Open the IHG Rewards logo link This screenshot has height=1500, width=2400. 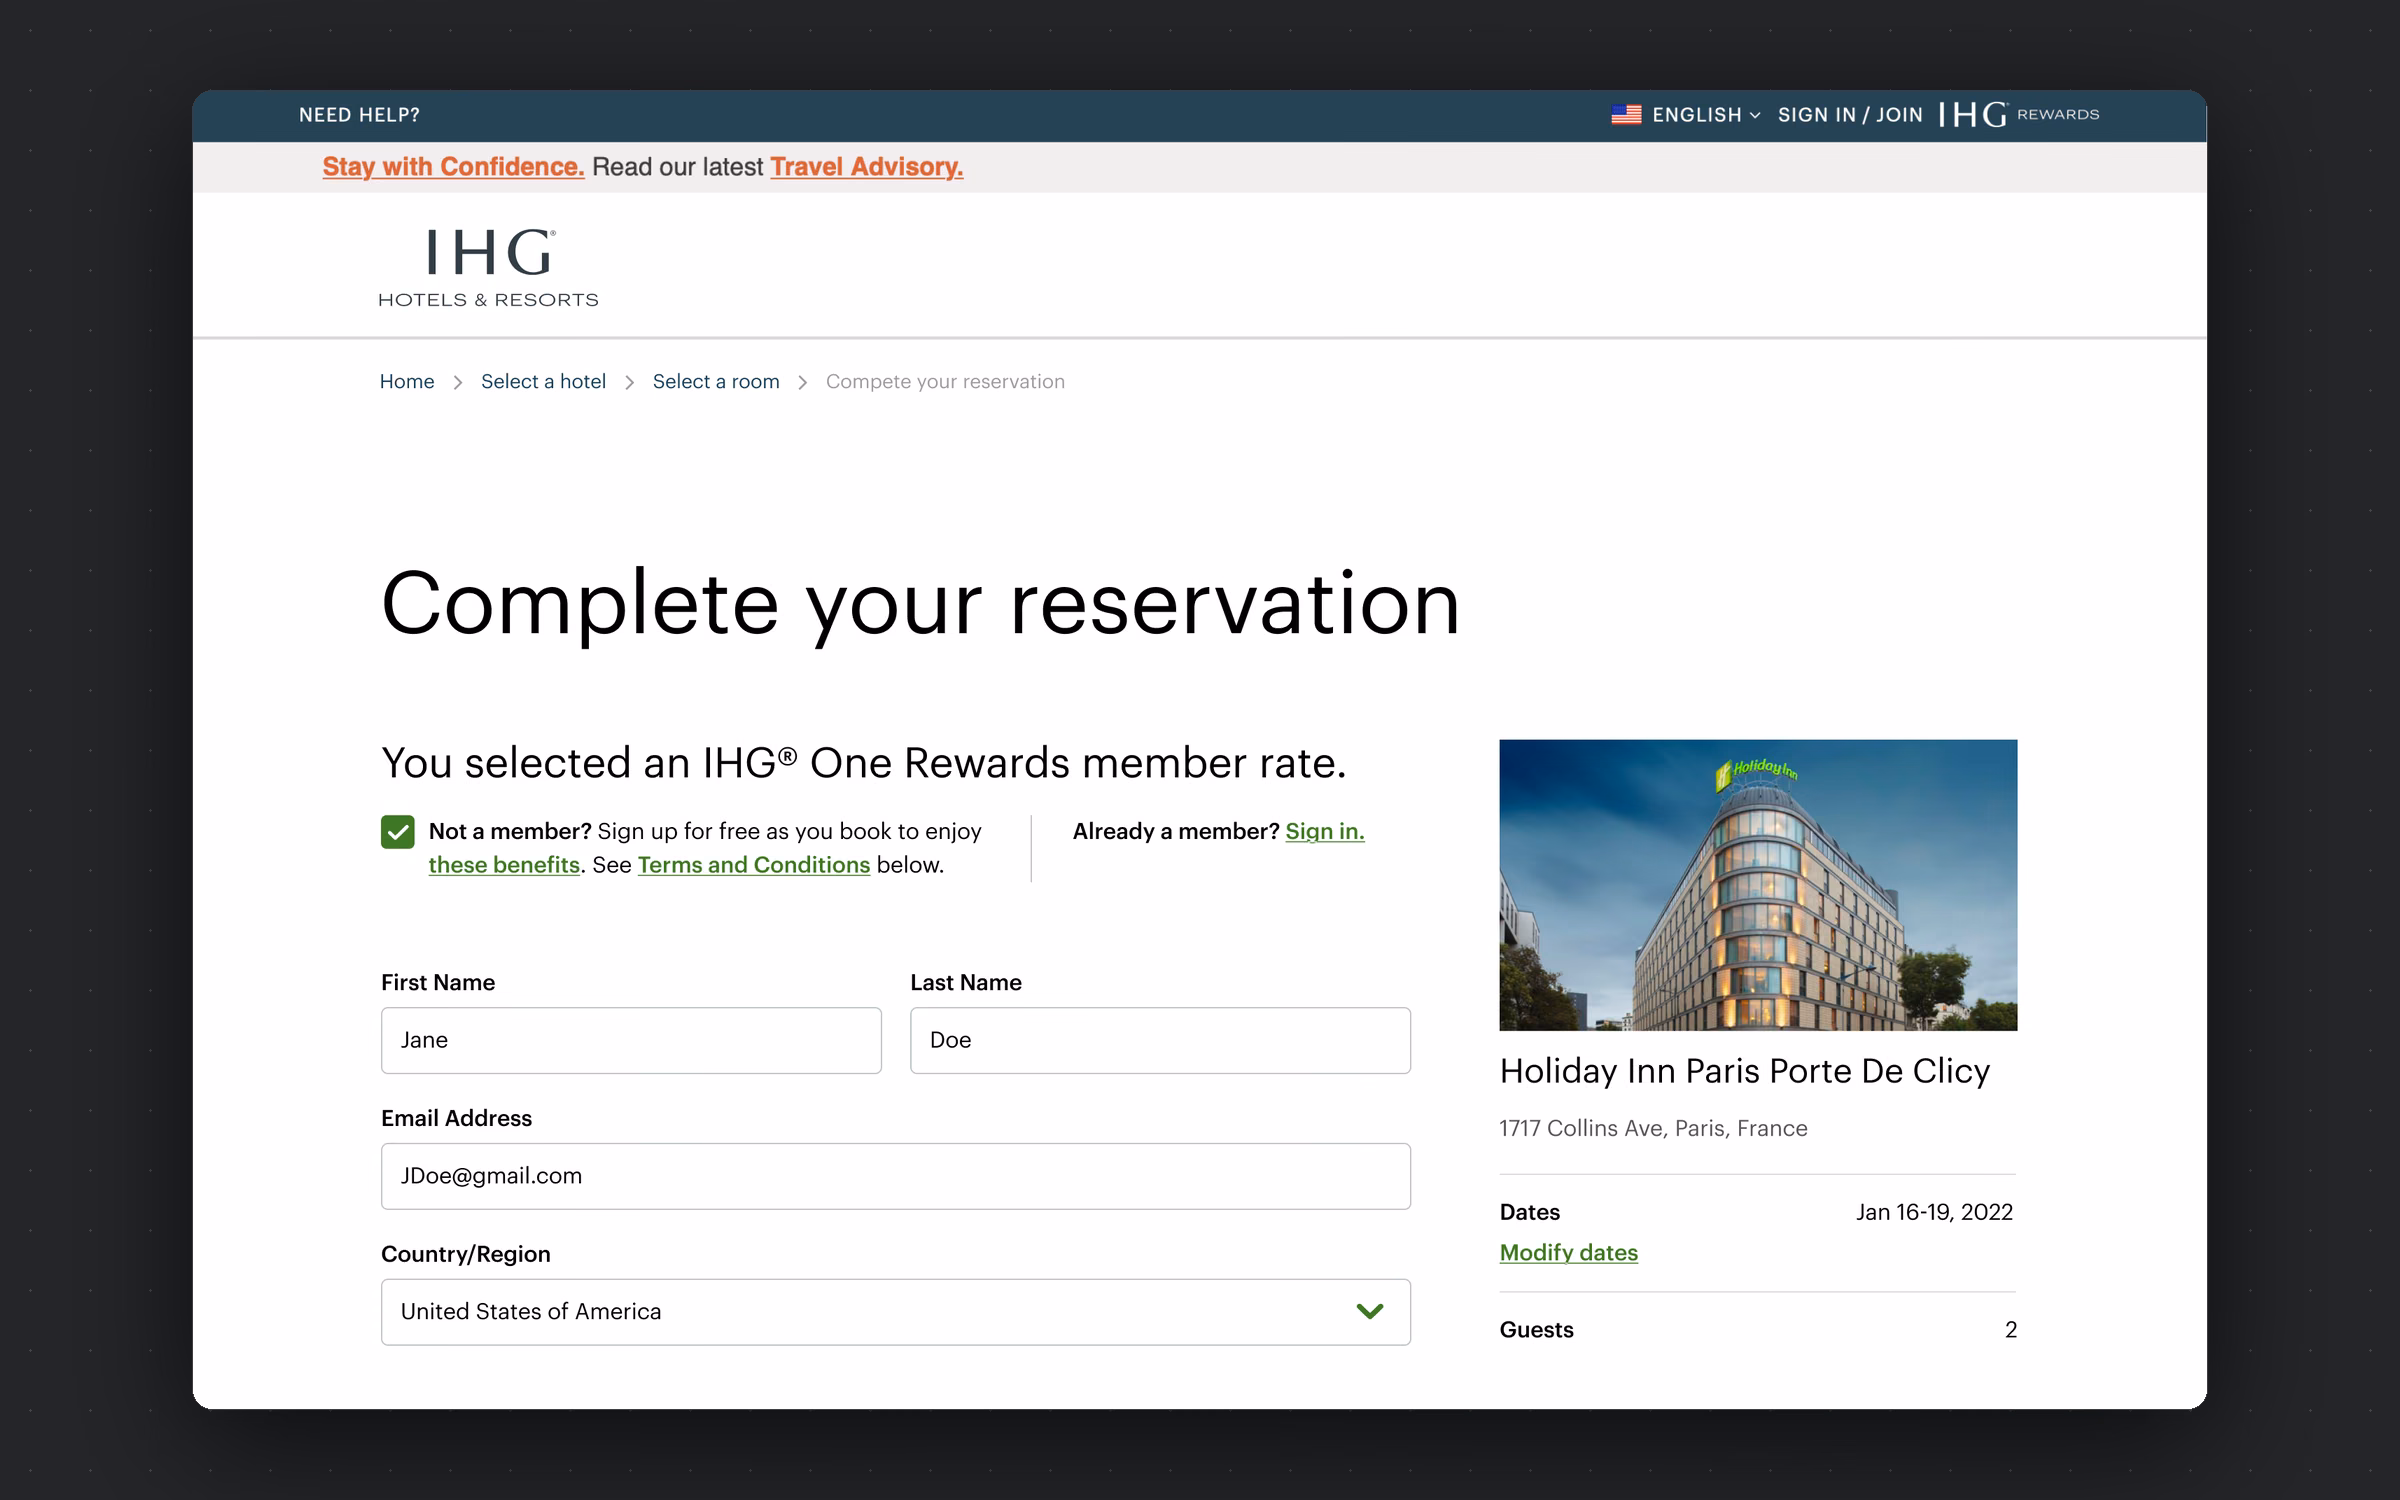2019,115
